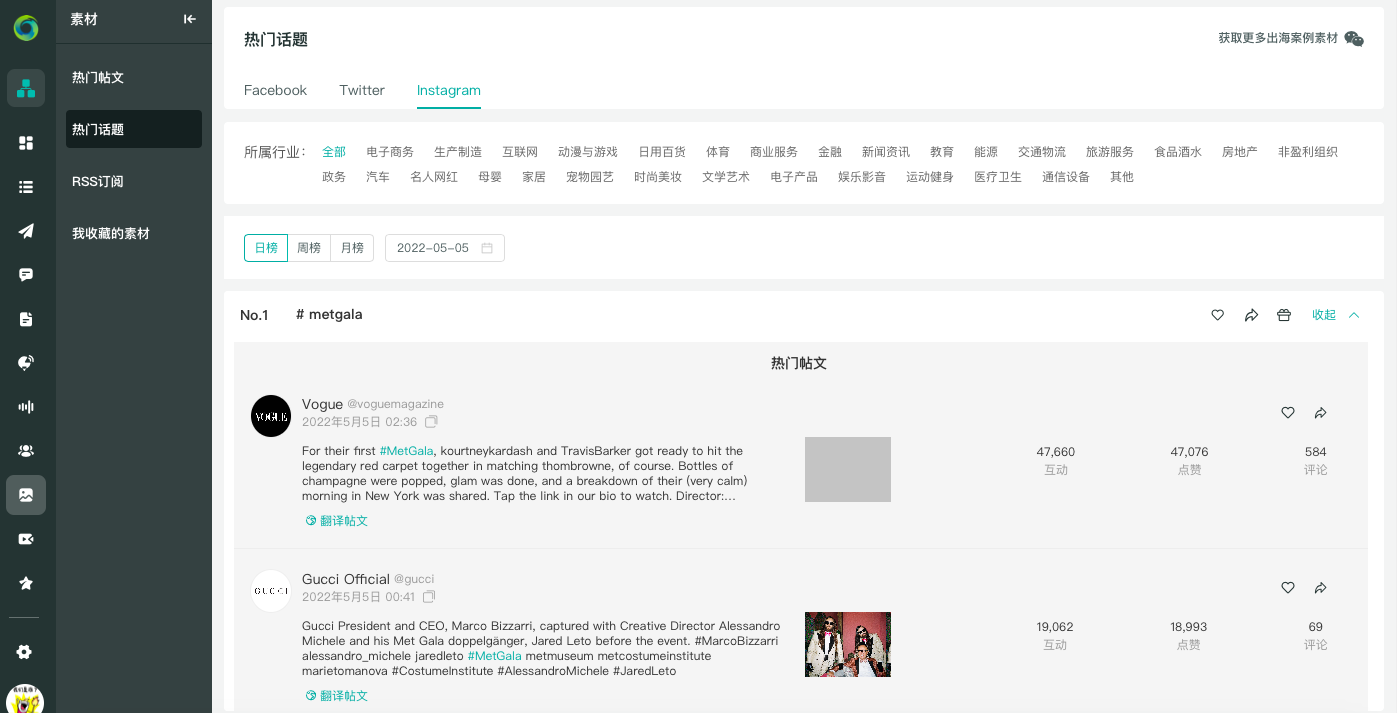Open the Gucci post image thumbnail
This screenshot has height=713, width=1400.
coord(848,644)
